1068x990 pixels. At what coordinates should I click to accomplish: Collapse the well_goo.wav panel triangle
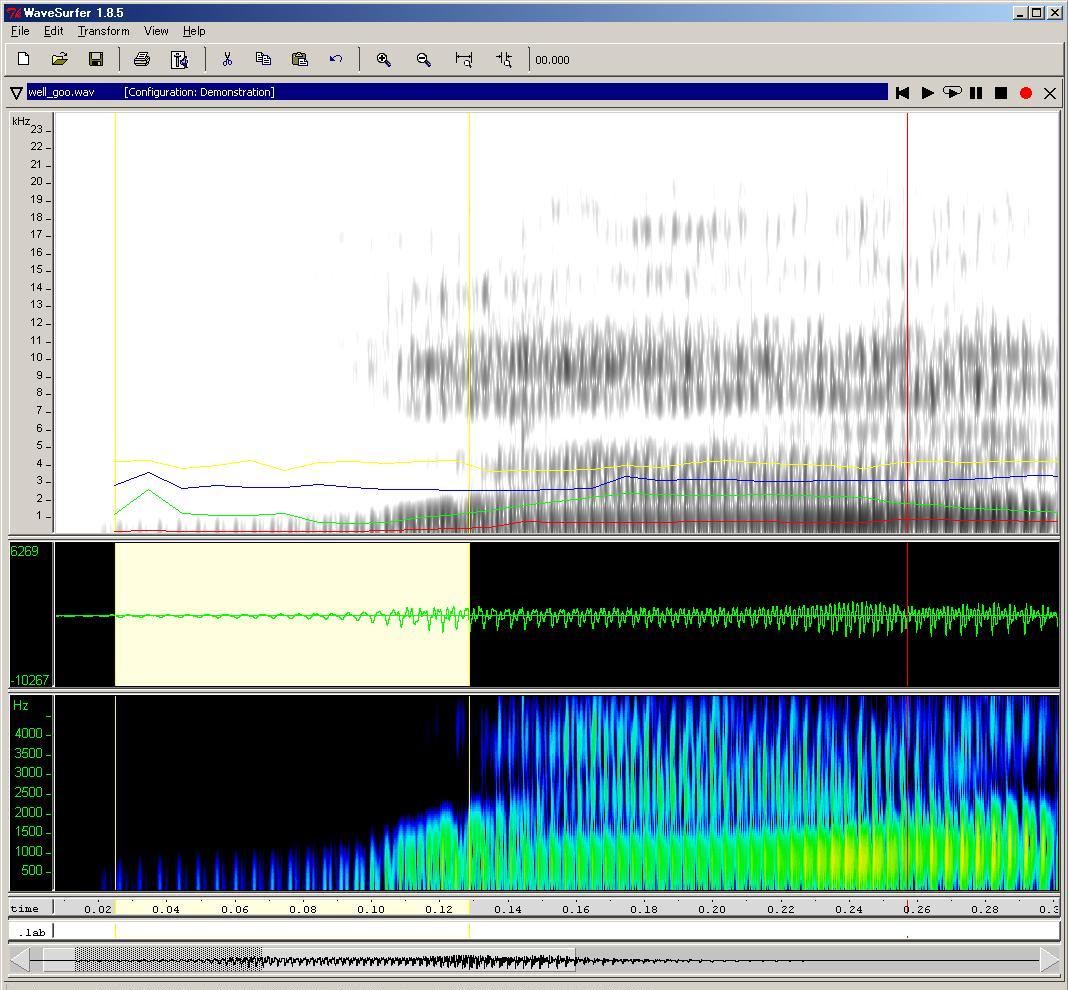click(17, 93)
